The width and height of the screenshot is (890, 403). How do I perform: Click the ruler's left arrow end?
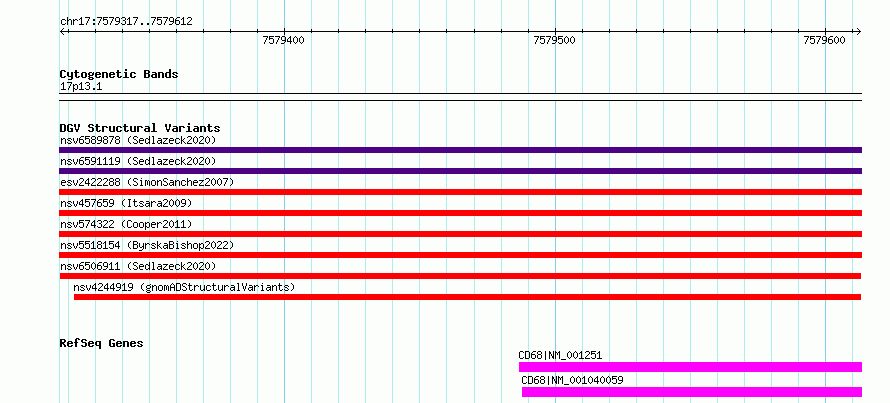tap(62, 31)
